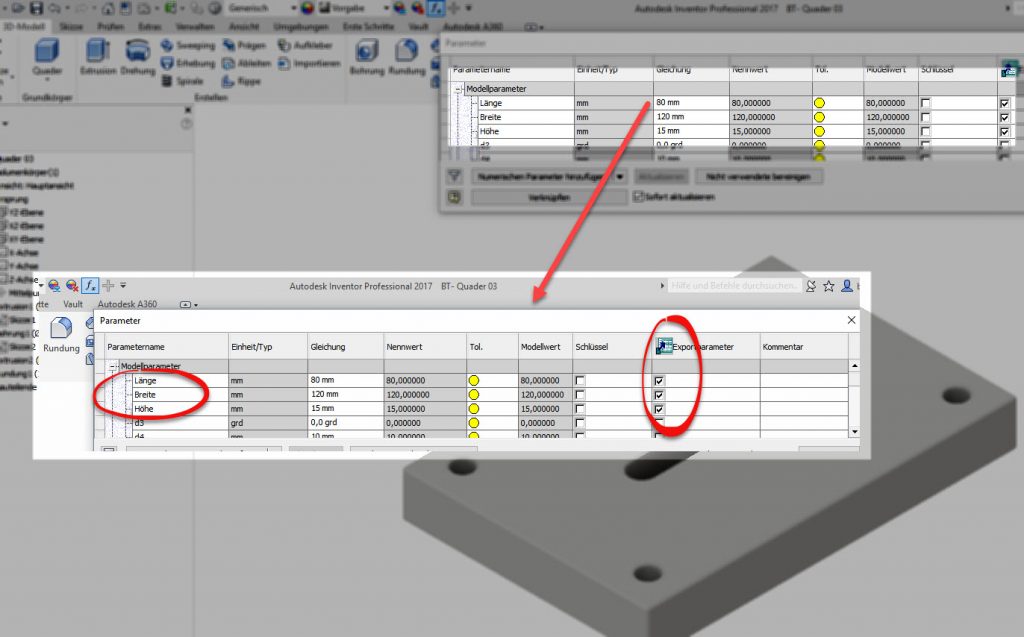Toggle the 'Sofort aktualisieren' checkbox
Screen dimensions: 1024x637
coord(638,197)
